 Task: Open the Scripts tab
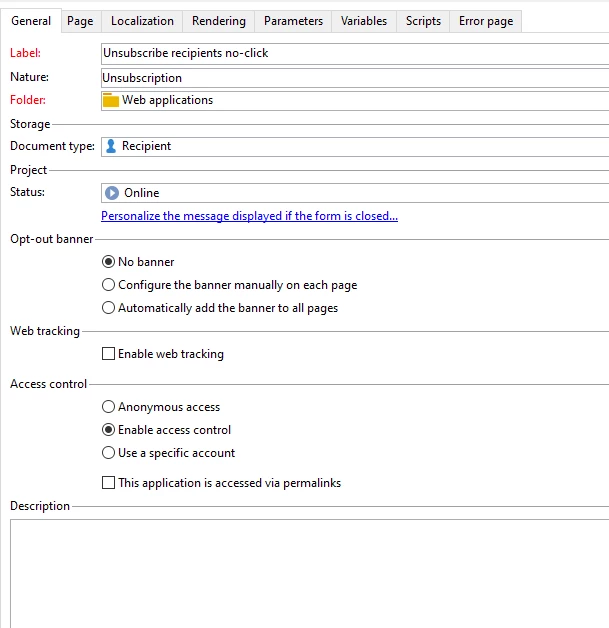point(423,21)
